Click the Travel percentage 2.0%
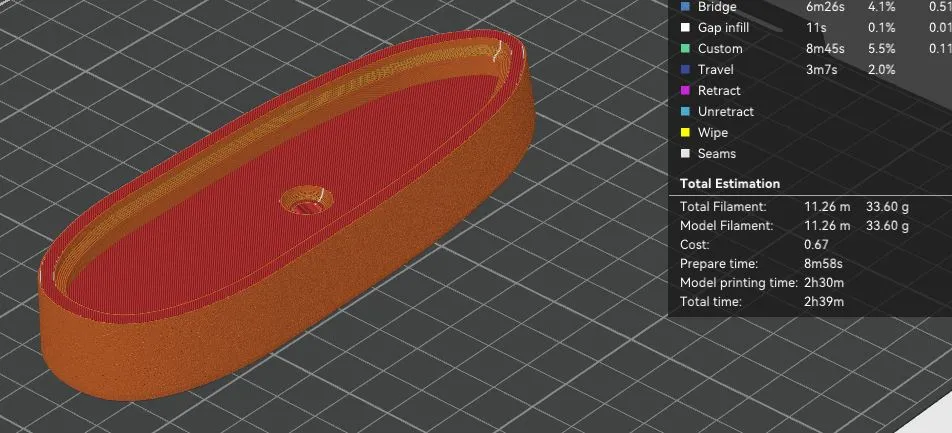 pos(882,70)
